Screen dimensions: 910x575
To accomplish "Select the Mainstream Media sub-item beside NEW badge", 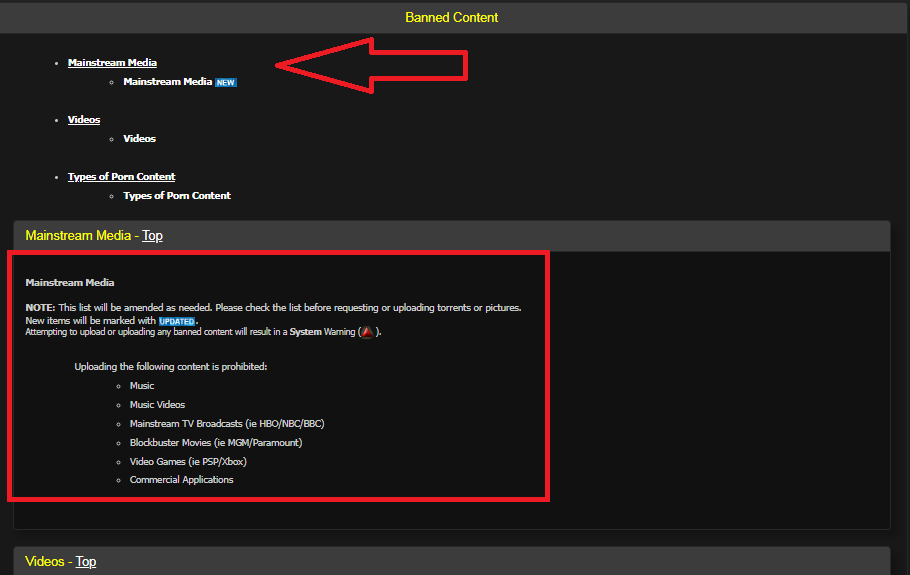I will click(167, 82).
